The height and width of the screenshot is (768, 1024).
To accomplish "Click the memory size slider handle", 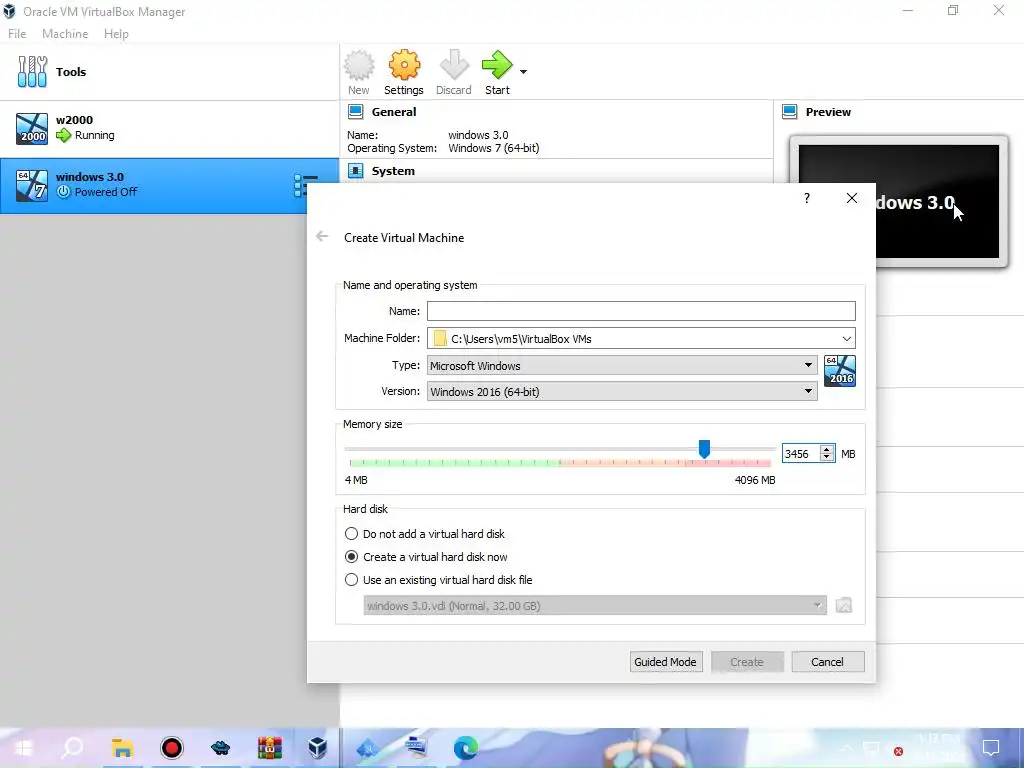I will [704, 449].
